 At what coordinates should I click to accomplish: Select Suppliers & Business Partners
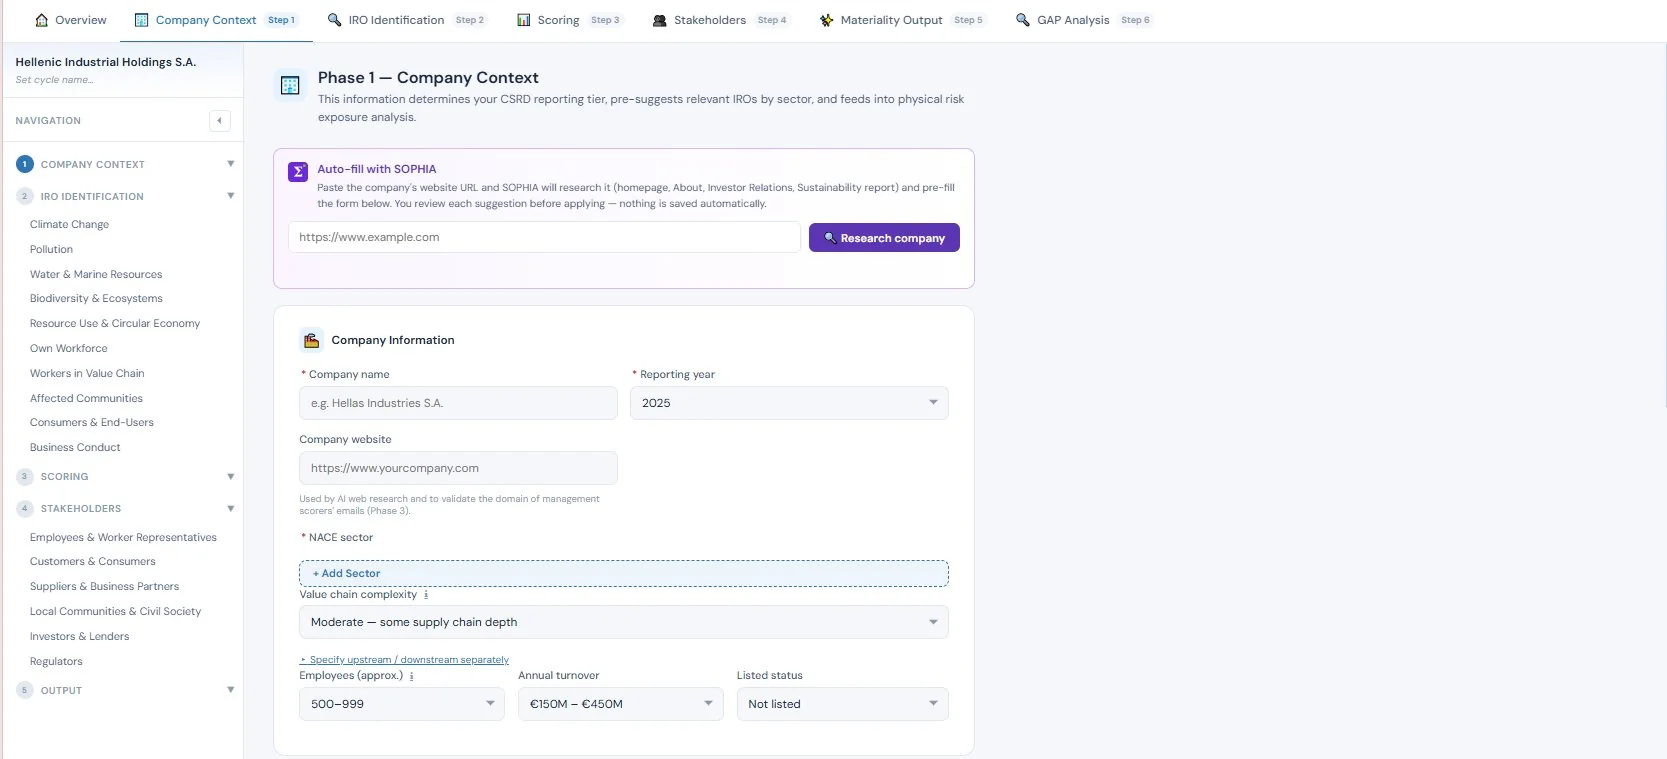(105, 587)
